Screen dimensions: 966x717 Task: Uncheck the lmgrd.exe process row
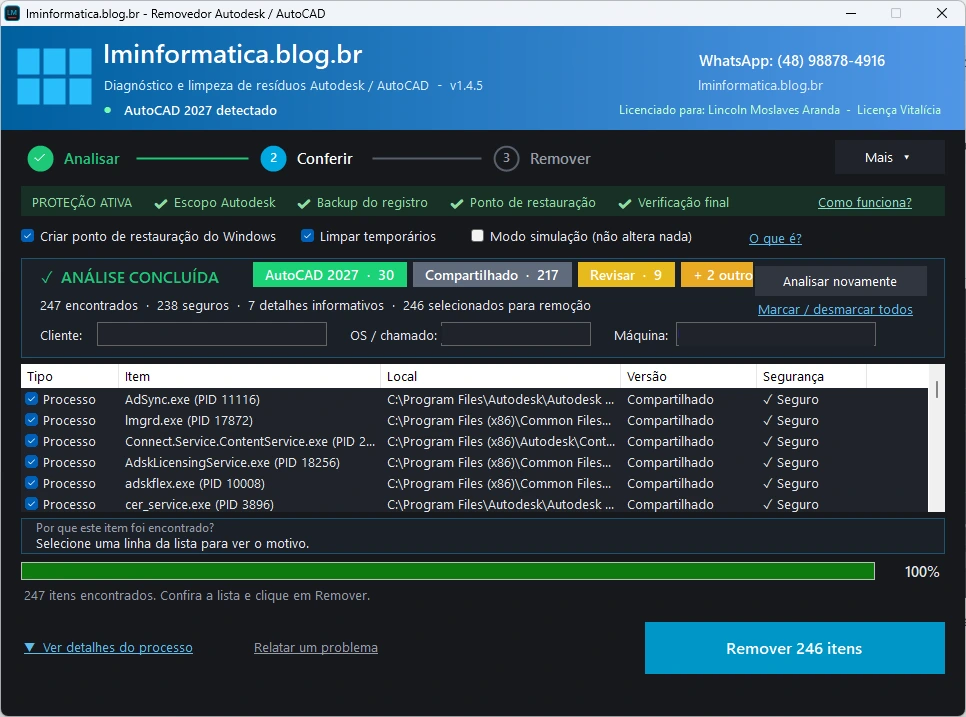pos(31,420)
